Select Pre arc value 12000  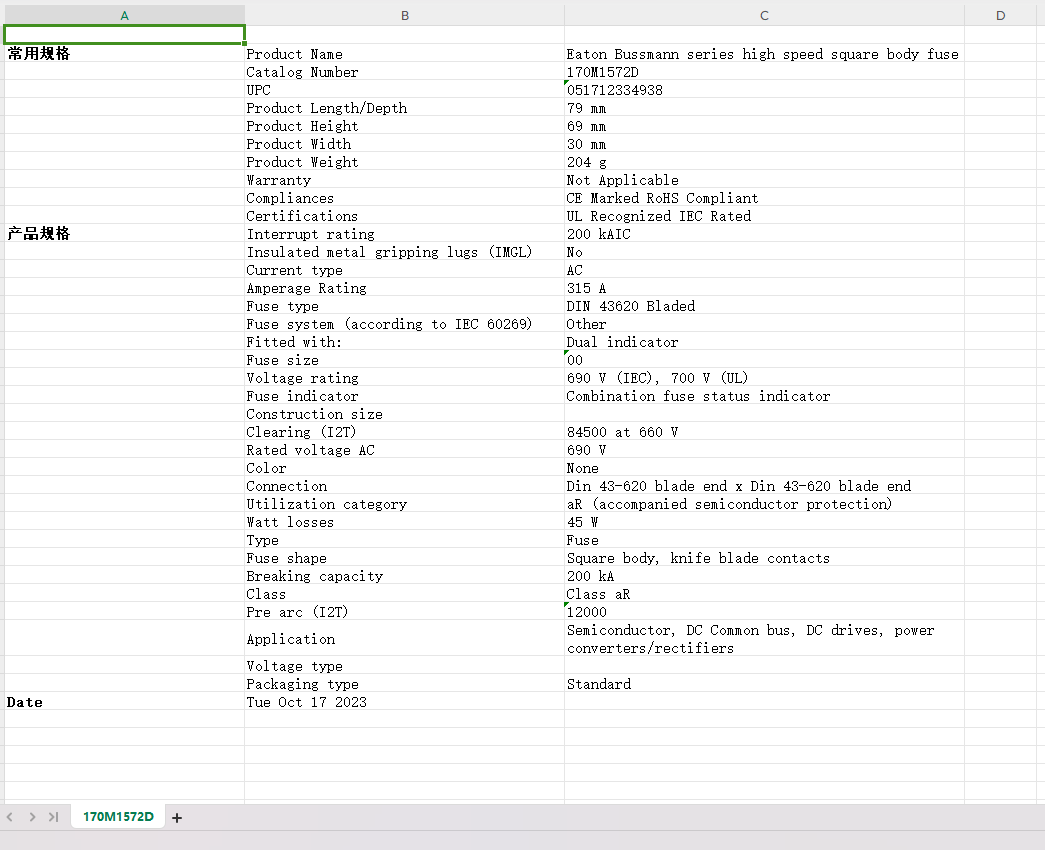click(764, 611)
